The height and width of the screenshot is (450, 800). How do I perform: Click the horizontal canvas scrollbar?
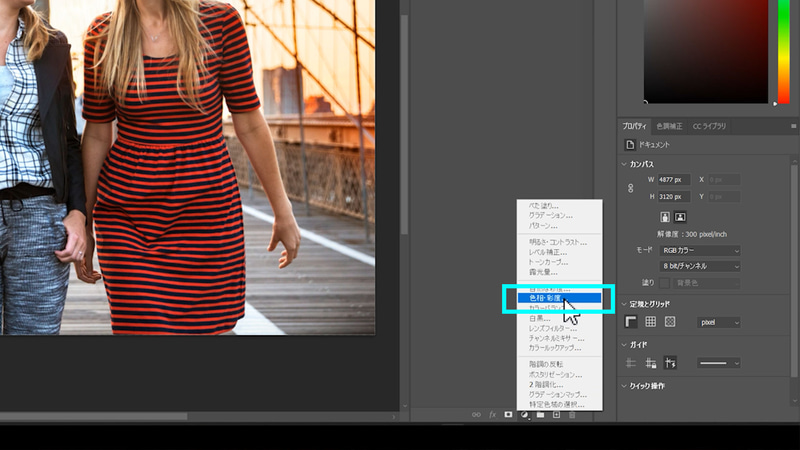point(93,417)
